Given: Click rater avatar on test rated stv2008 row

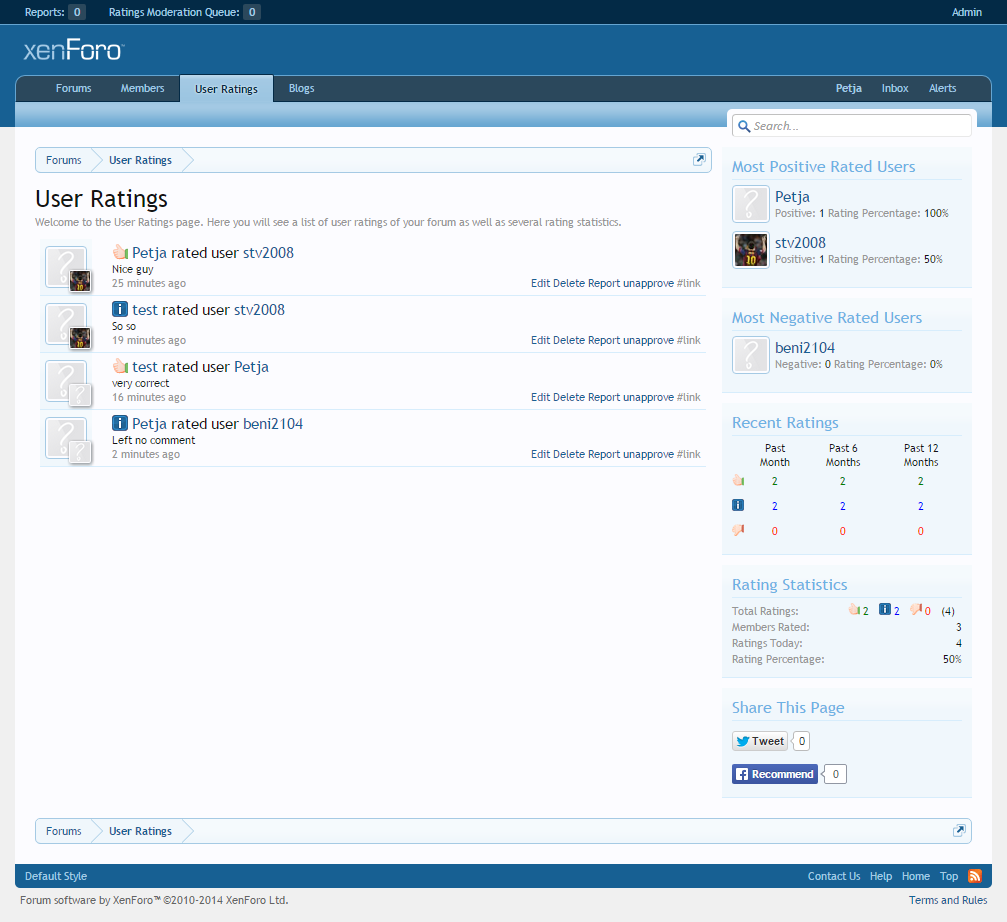Looking at the screenshot, I should pos(66,324).
